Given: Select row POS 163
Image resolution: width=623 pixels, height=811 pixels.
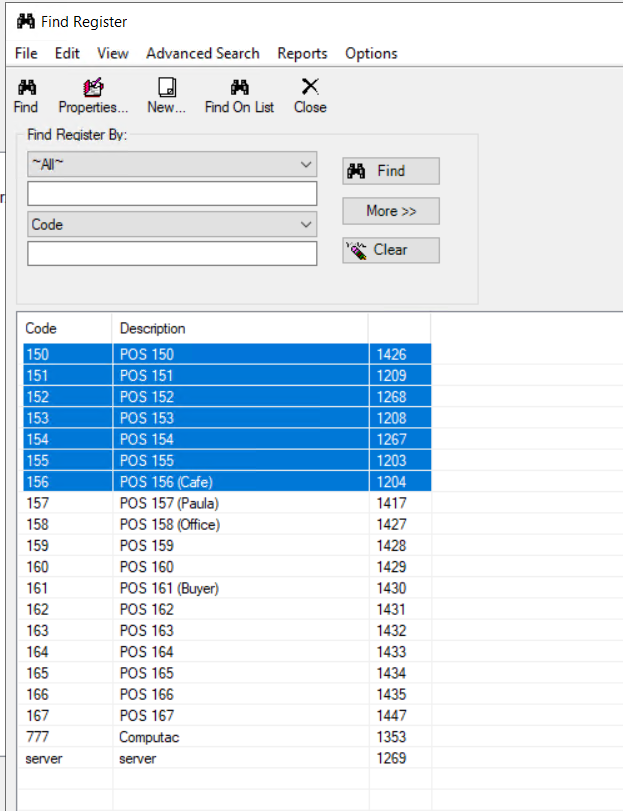Looking at the screenshot, I should pyautogui.click(x=227, y=630).
